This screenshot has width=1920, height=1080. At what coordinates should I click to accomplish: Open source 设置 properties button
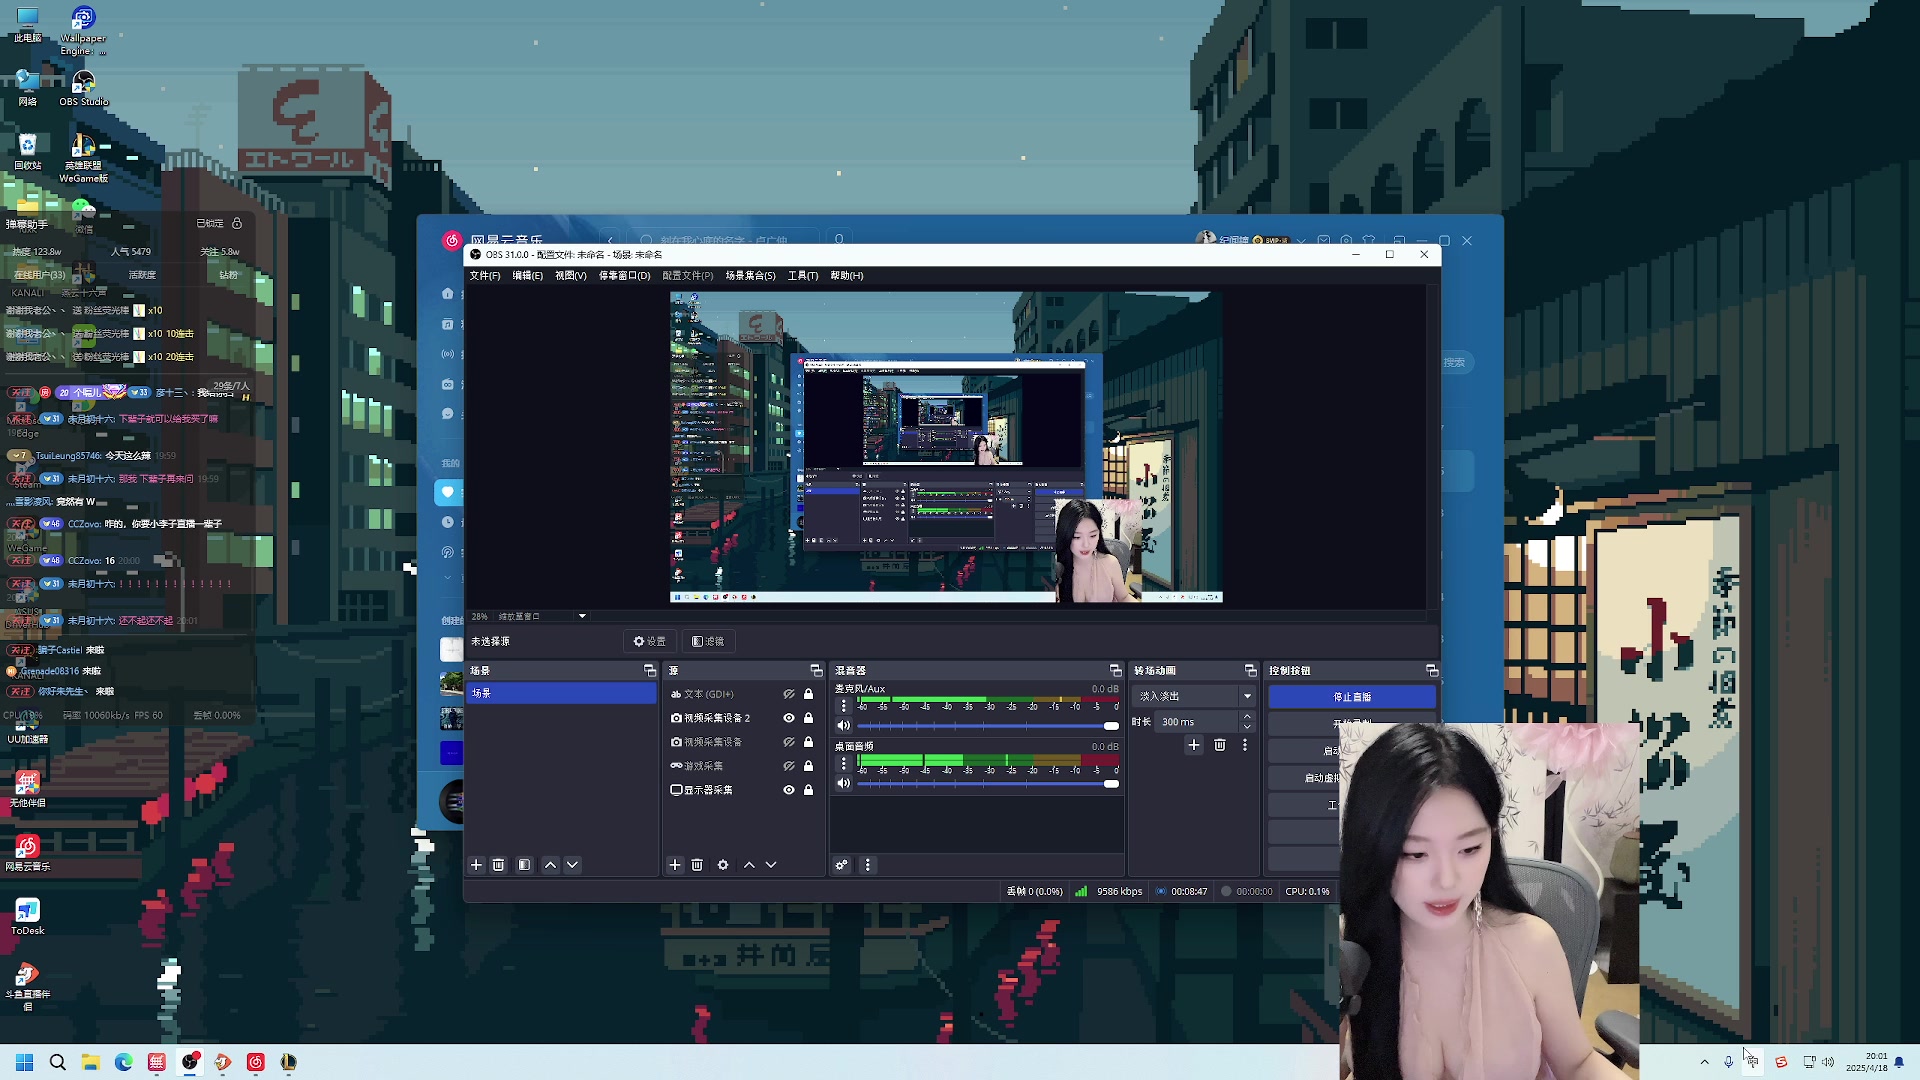click(x=650, y=641)
